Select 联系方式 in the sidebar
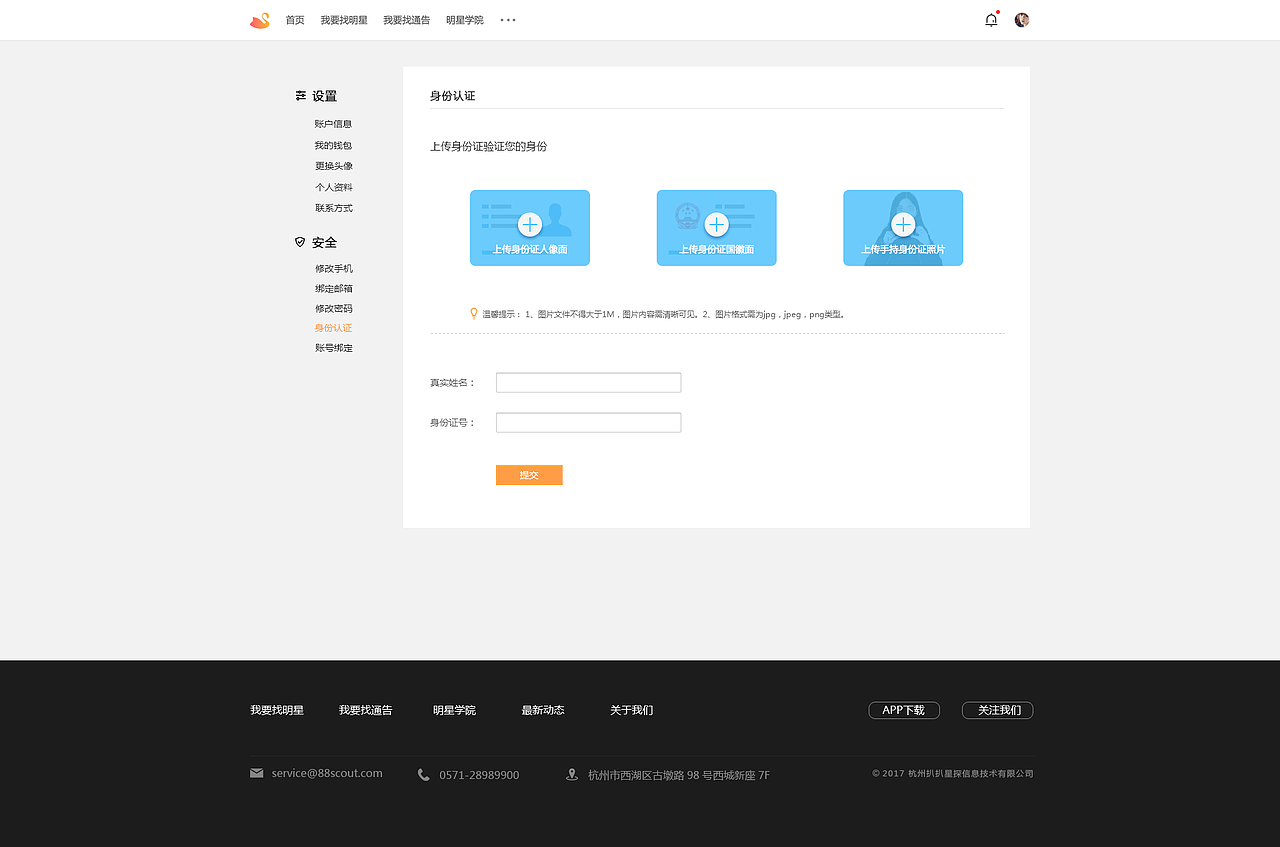The width and height of the screenshot is (1280, 847). (333, 208)
